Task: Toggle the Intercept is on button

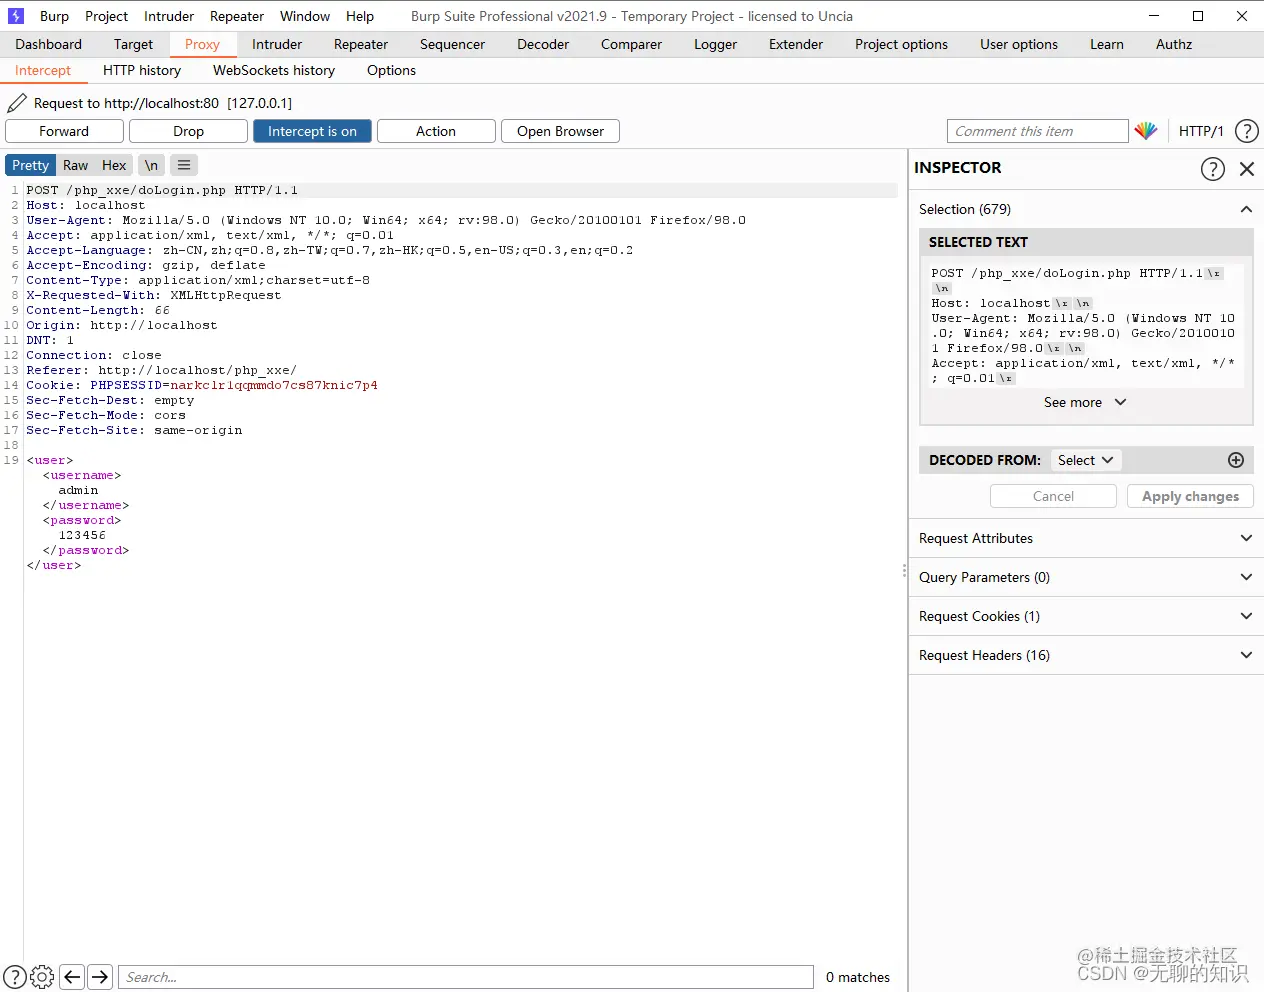Action: click(312, 131)
